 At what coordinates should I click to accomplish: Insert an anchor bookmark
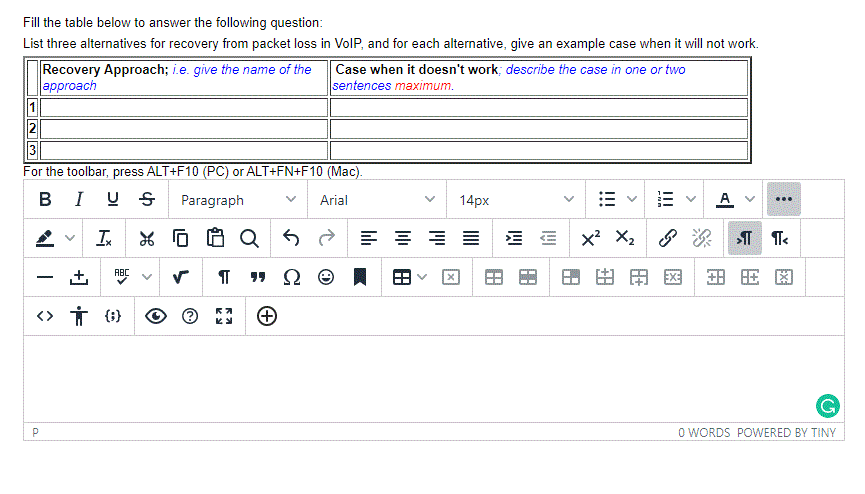(x=360, y=277)
